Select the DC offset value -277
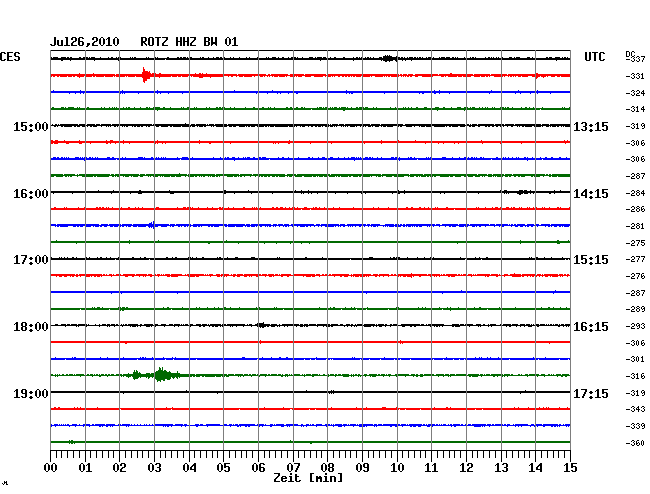This screenshot has width=650, height=494. pos(635,259)
